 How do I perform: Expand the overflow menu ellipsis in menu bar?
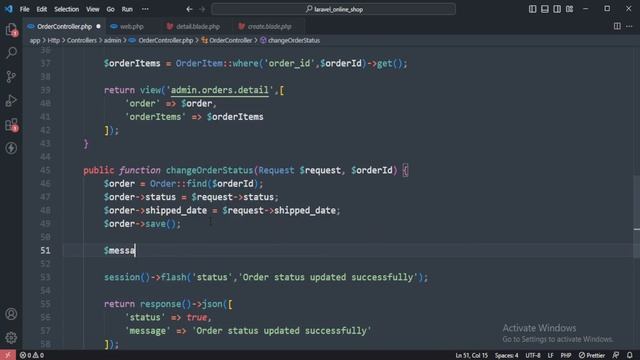(x=145, y=9)
